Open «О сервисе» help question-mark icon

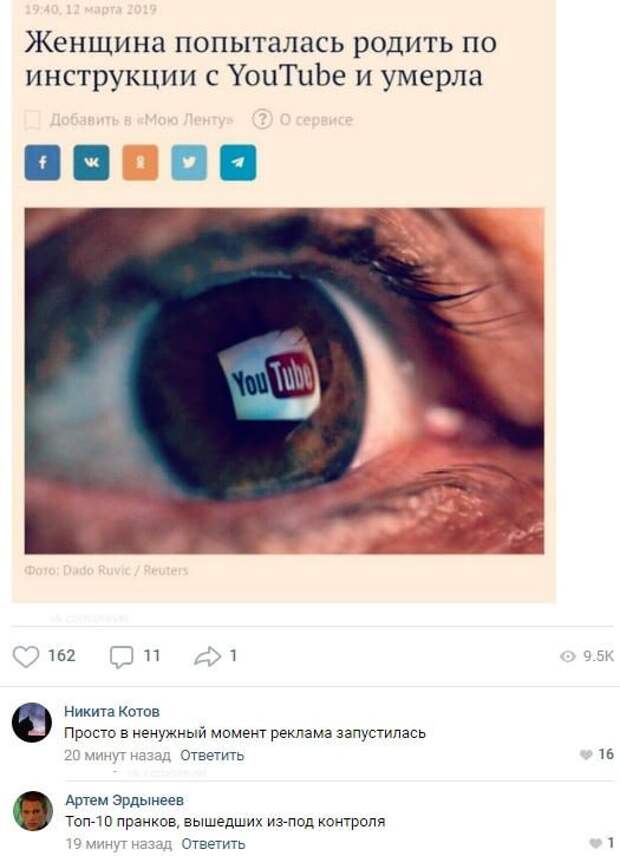[262, 119]
